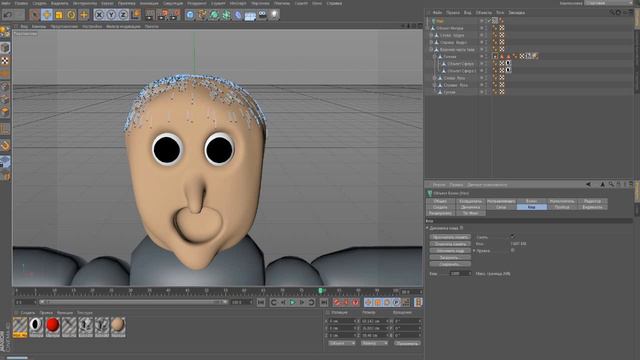Open the Размер dropdown in Coordinates Manager

374,343
